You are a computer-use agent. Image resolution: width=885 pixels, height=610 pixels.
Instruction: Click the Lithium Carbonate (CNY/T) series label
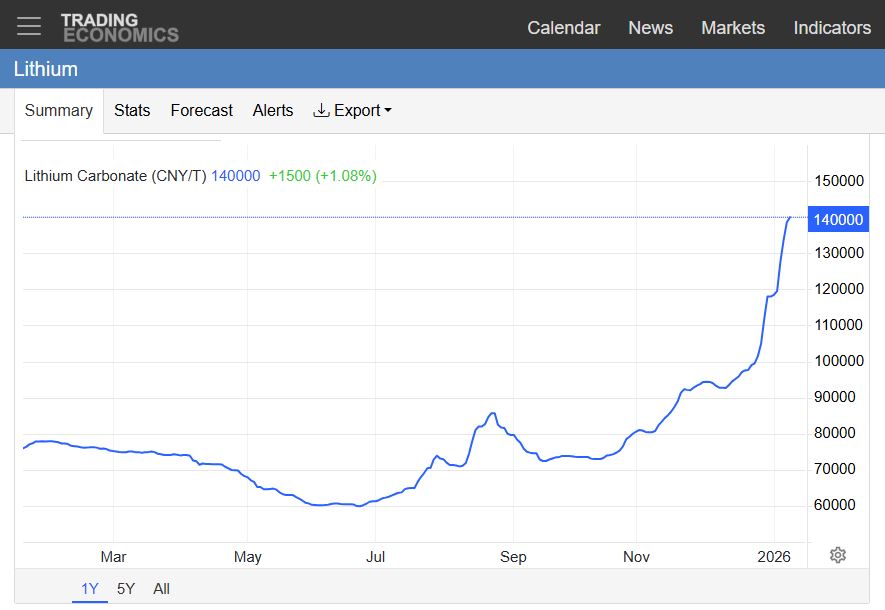(x=115, y=176)
